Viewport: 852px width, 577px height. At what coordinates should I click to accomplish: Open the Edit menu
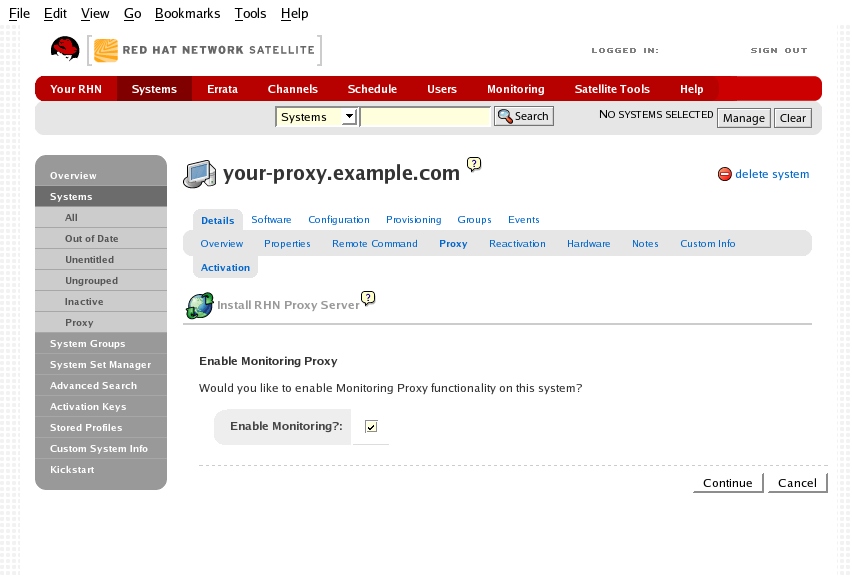pyautogui.click(x=55, y=13)
